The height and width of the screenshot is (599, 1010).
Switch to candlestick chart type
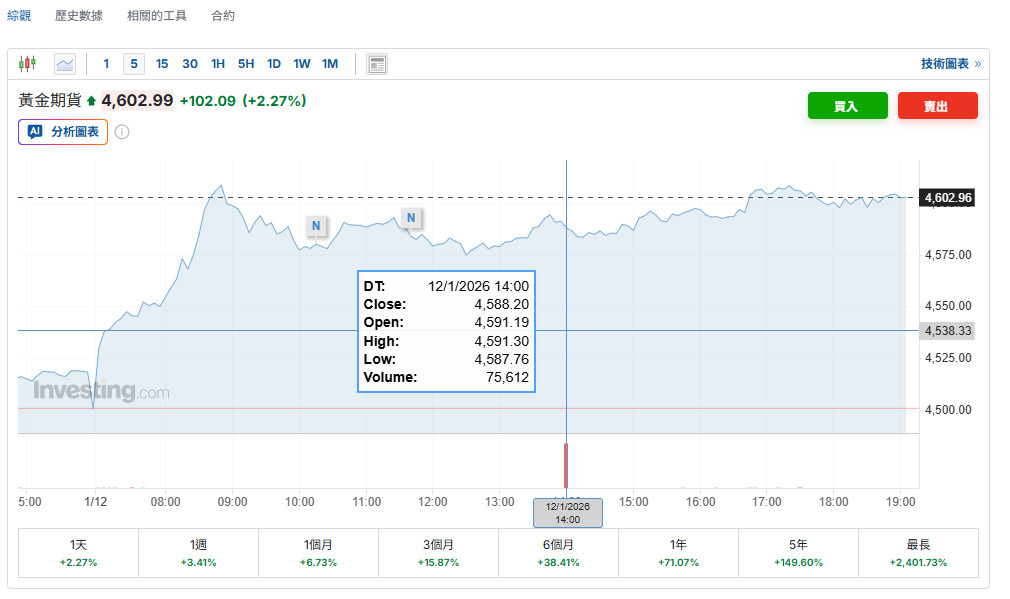point(27,64)
